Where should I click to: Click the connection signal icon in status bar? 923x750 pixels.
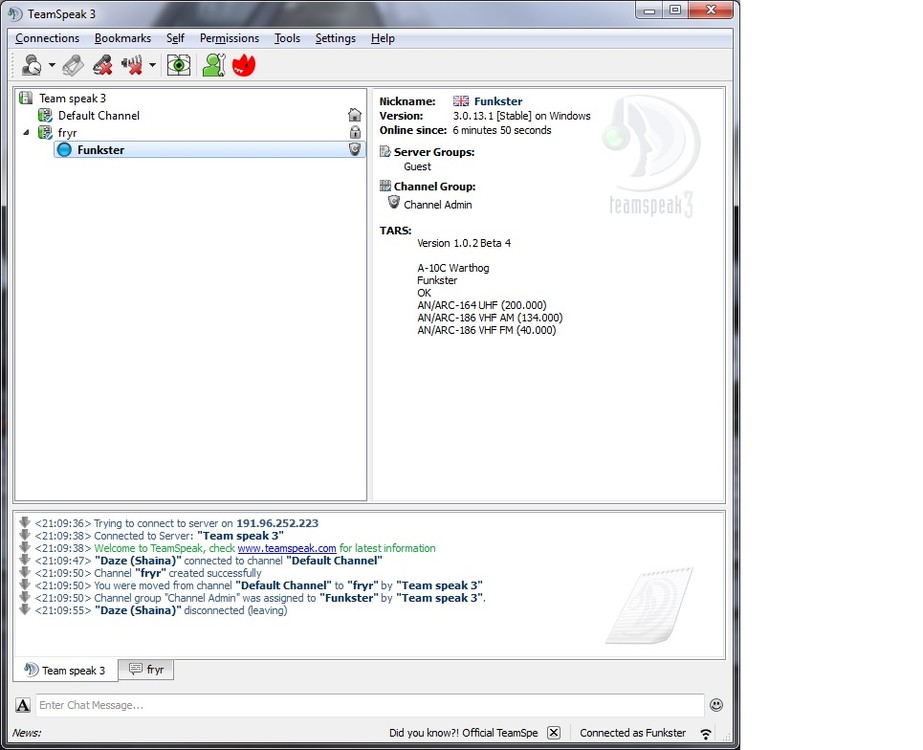(x=705, y=733)
